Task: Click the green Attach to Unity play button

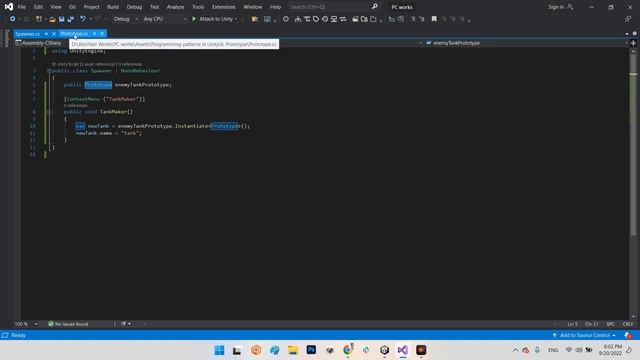Action: 194,19
